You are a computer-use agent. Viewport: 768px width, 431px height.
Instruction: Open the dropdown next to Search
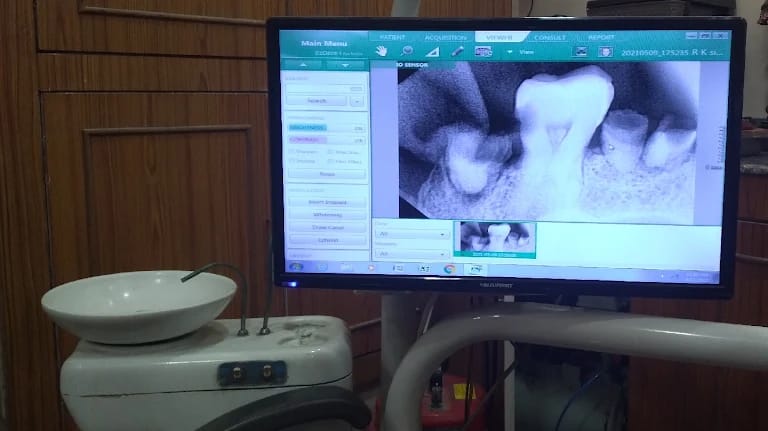357,101
